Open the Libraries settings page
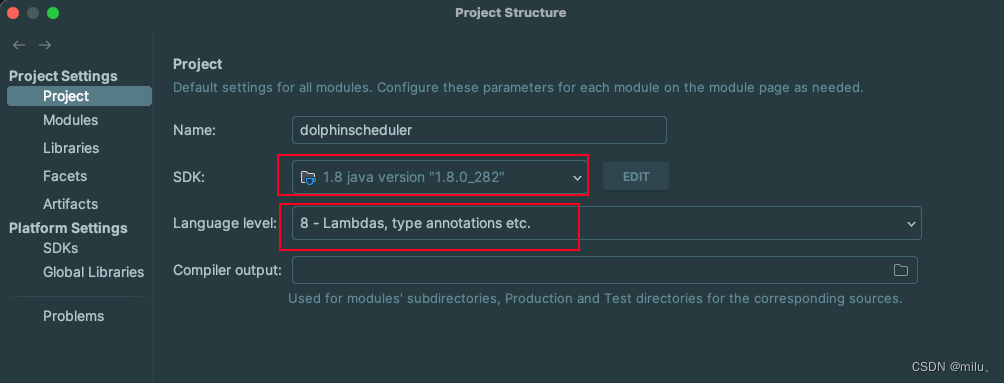This screenshot has width=1004, height=383. click(71, 148)
